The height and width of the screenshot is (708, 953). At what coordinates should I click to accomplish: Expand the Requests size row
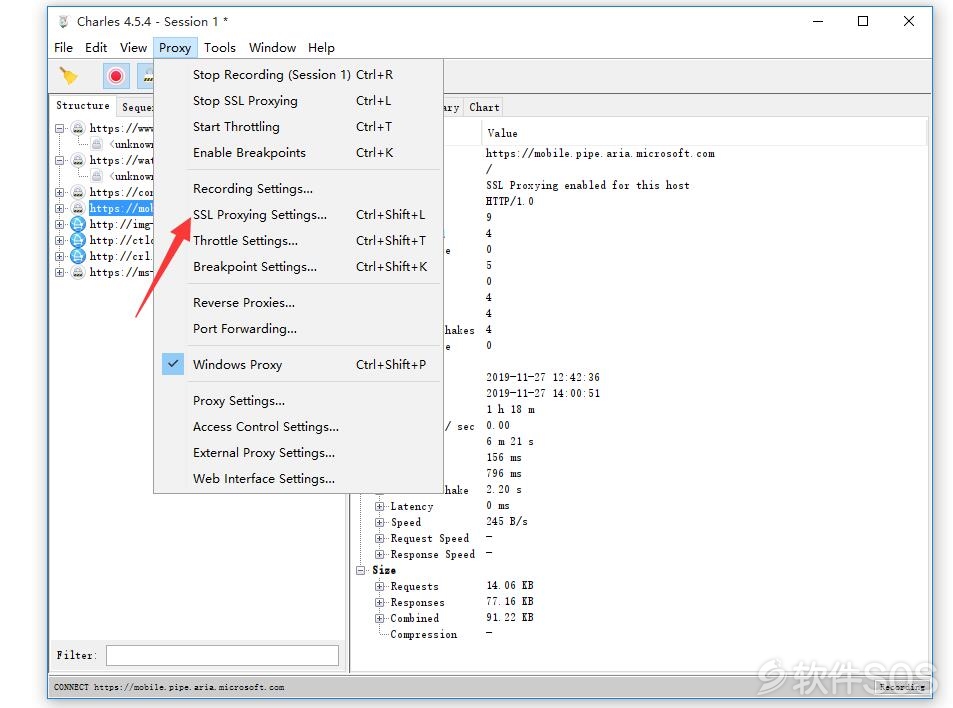379,586
